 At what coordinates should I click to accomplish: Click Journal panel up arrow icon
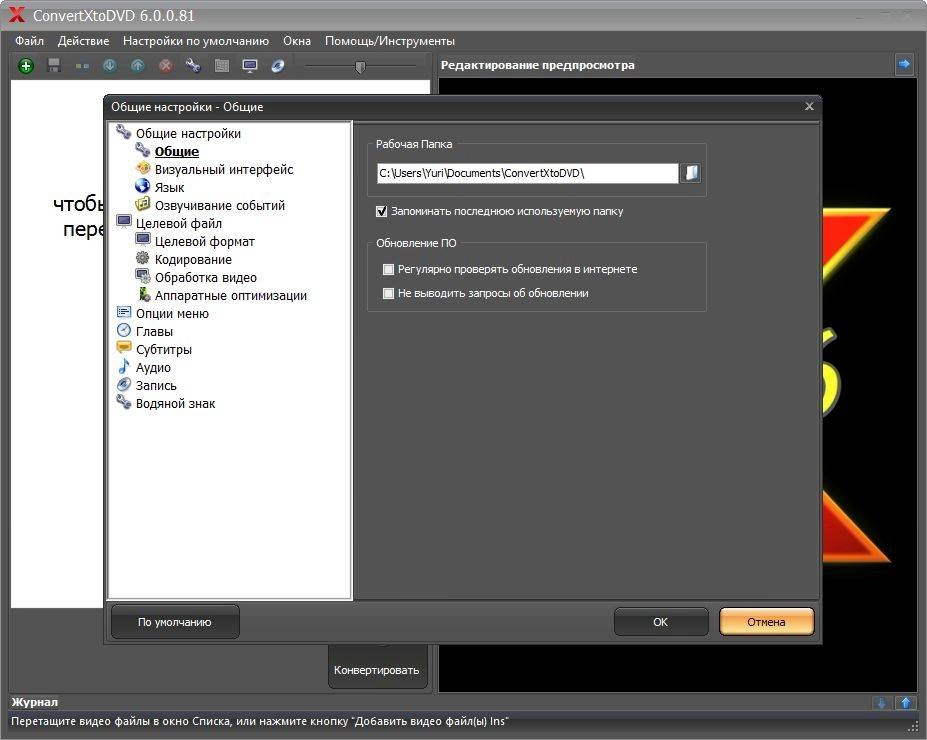[x=905, y=702]
